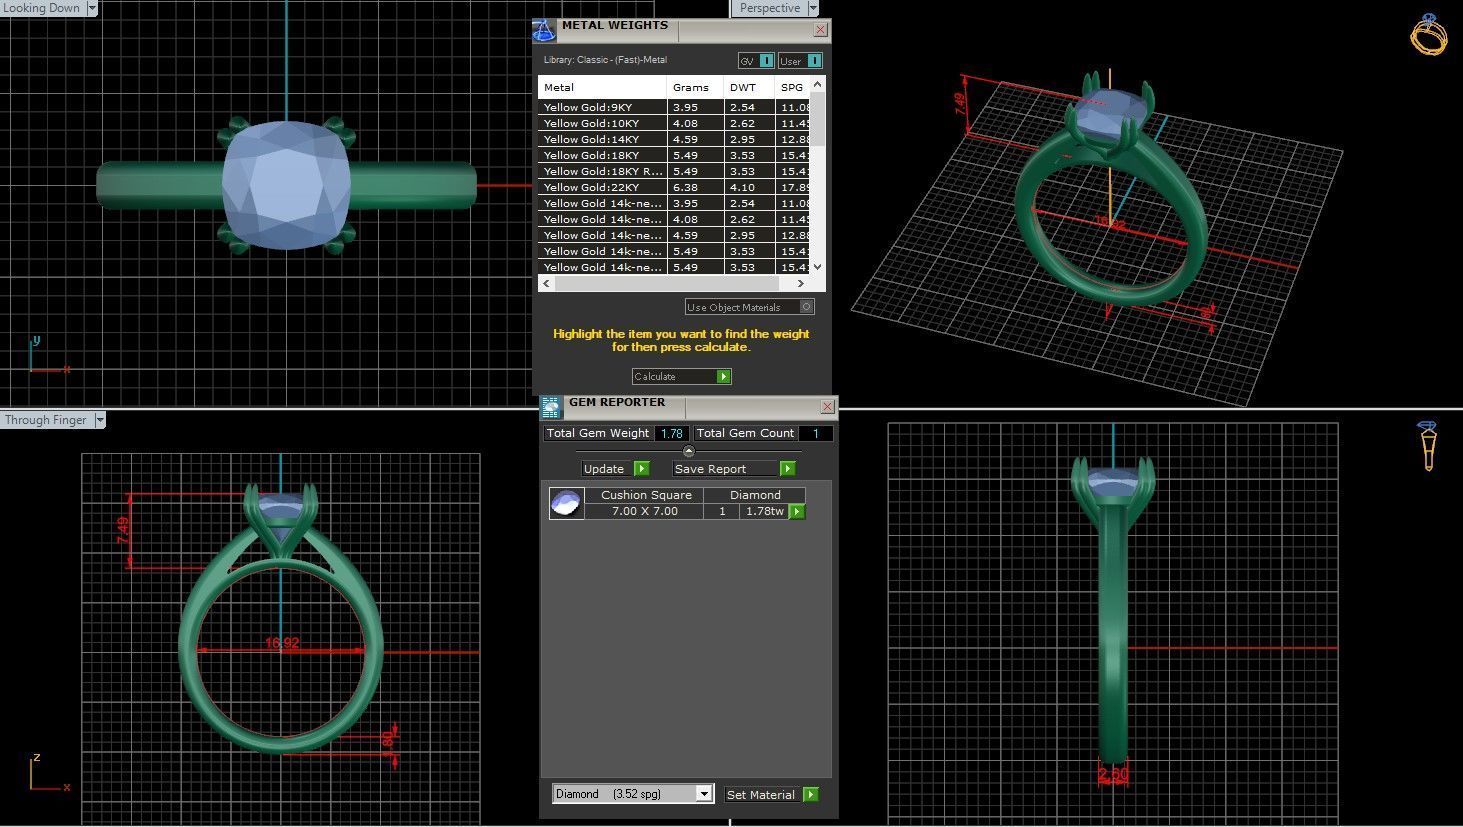The width and height of the screenshot is (1463, 827).
Task: Click the scroll up arrow of metal list
Action: tap(818, 86)
